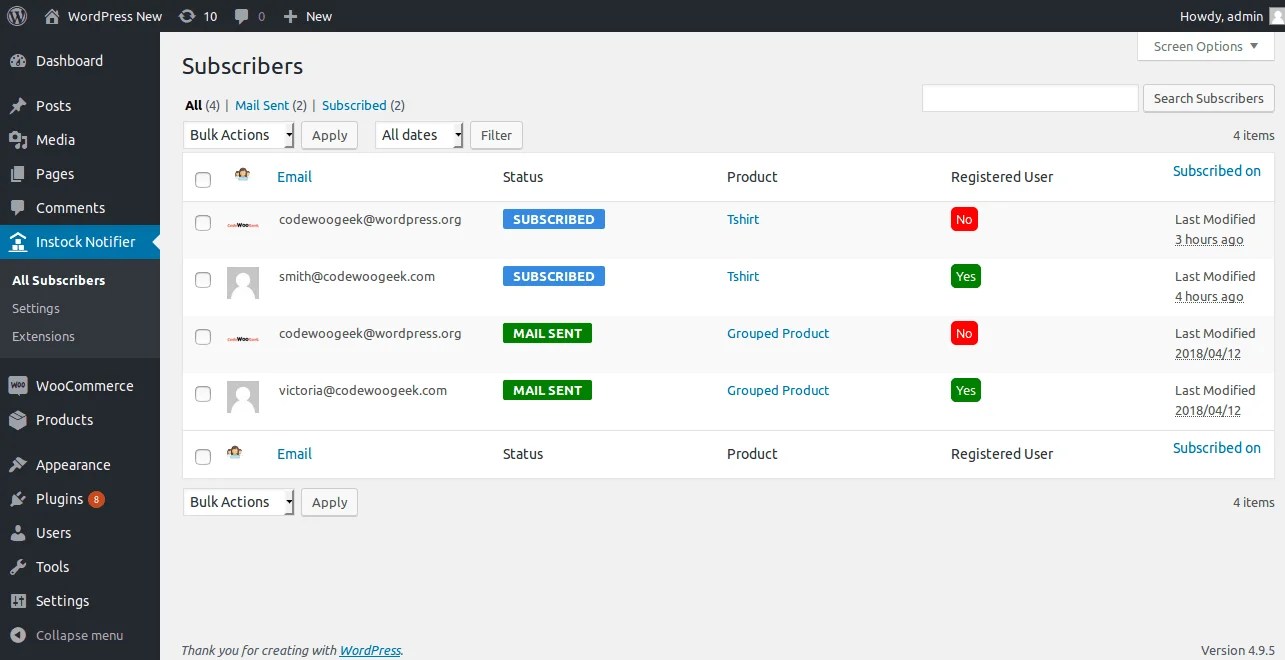
Task: Open the bottom Bulk Actions dropdown
Action: [x=238, y=502]
